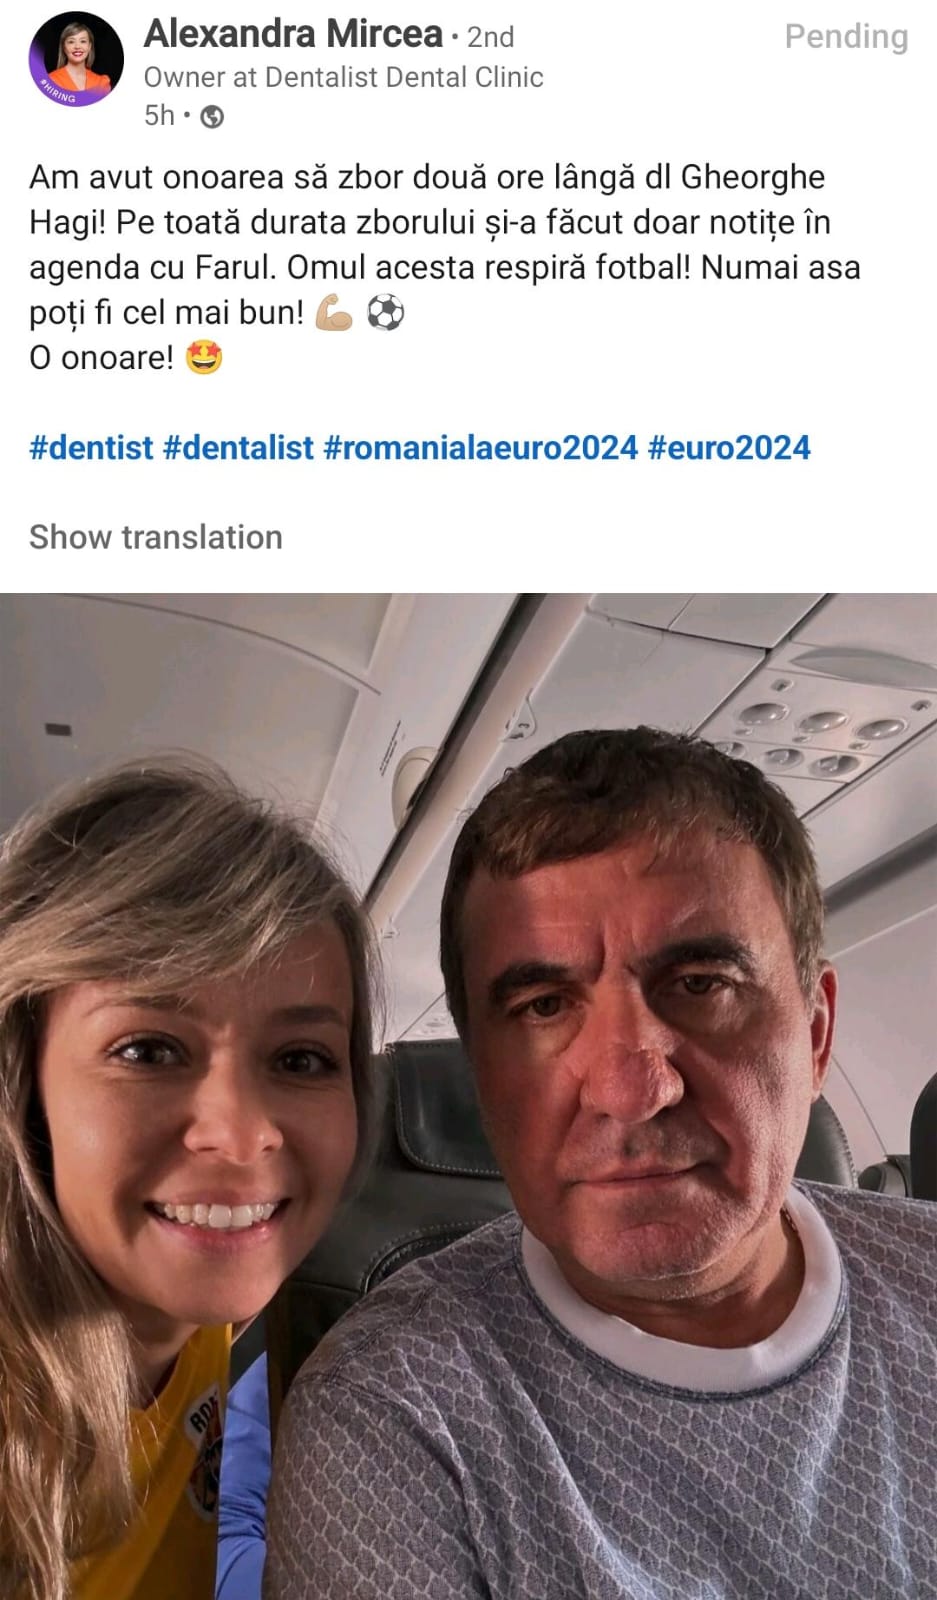Click the globe public visibility icon
This screenshot has height=1600, width=937.
pos(212,117)
